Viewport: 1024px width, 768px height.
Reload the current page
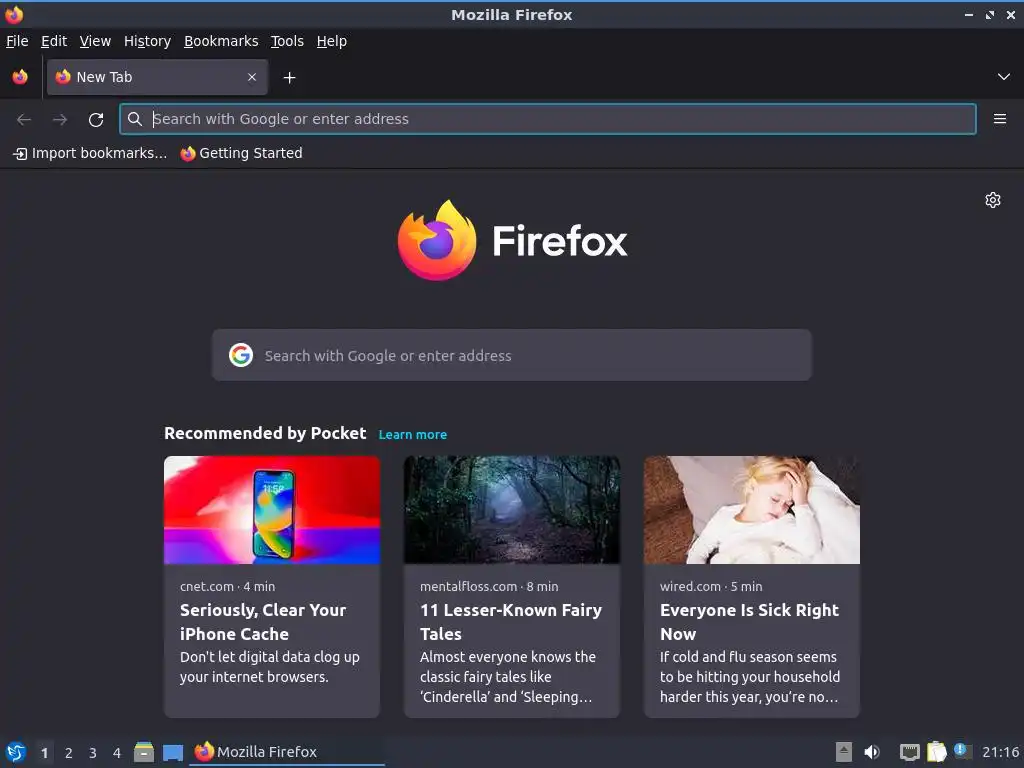tap(96, 119)
